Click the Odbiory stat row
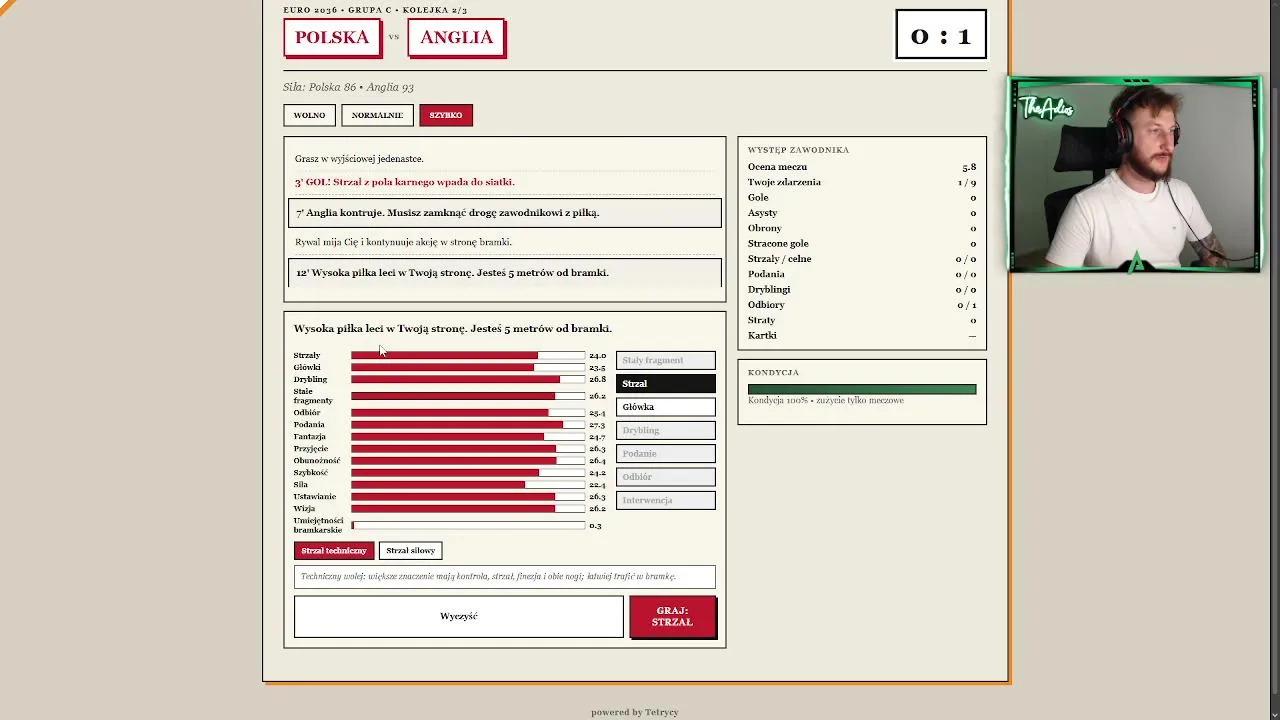 862,305
